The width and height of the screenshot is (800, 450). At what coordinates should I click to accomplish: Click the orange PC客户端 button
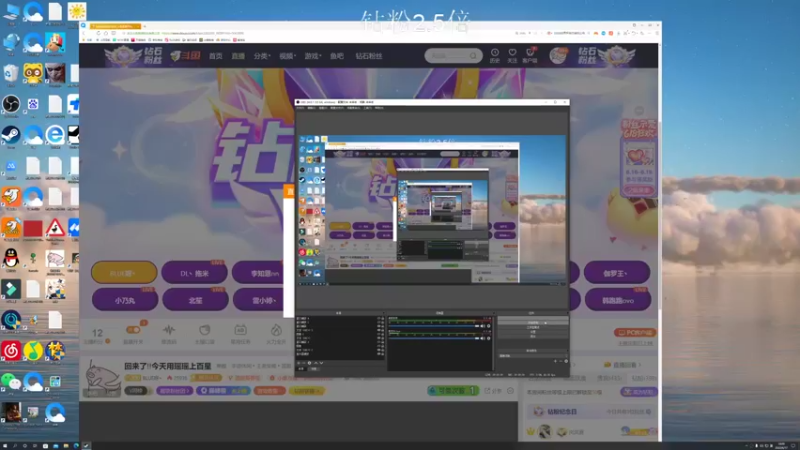[x=635, y=333]
